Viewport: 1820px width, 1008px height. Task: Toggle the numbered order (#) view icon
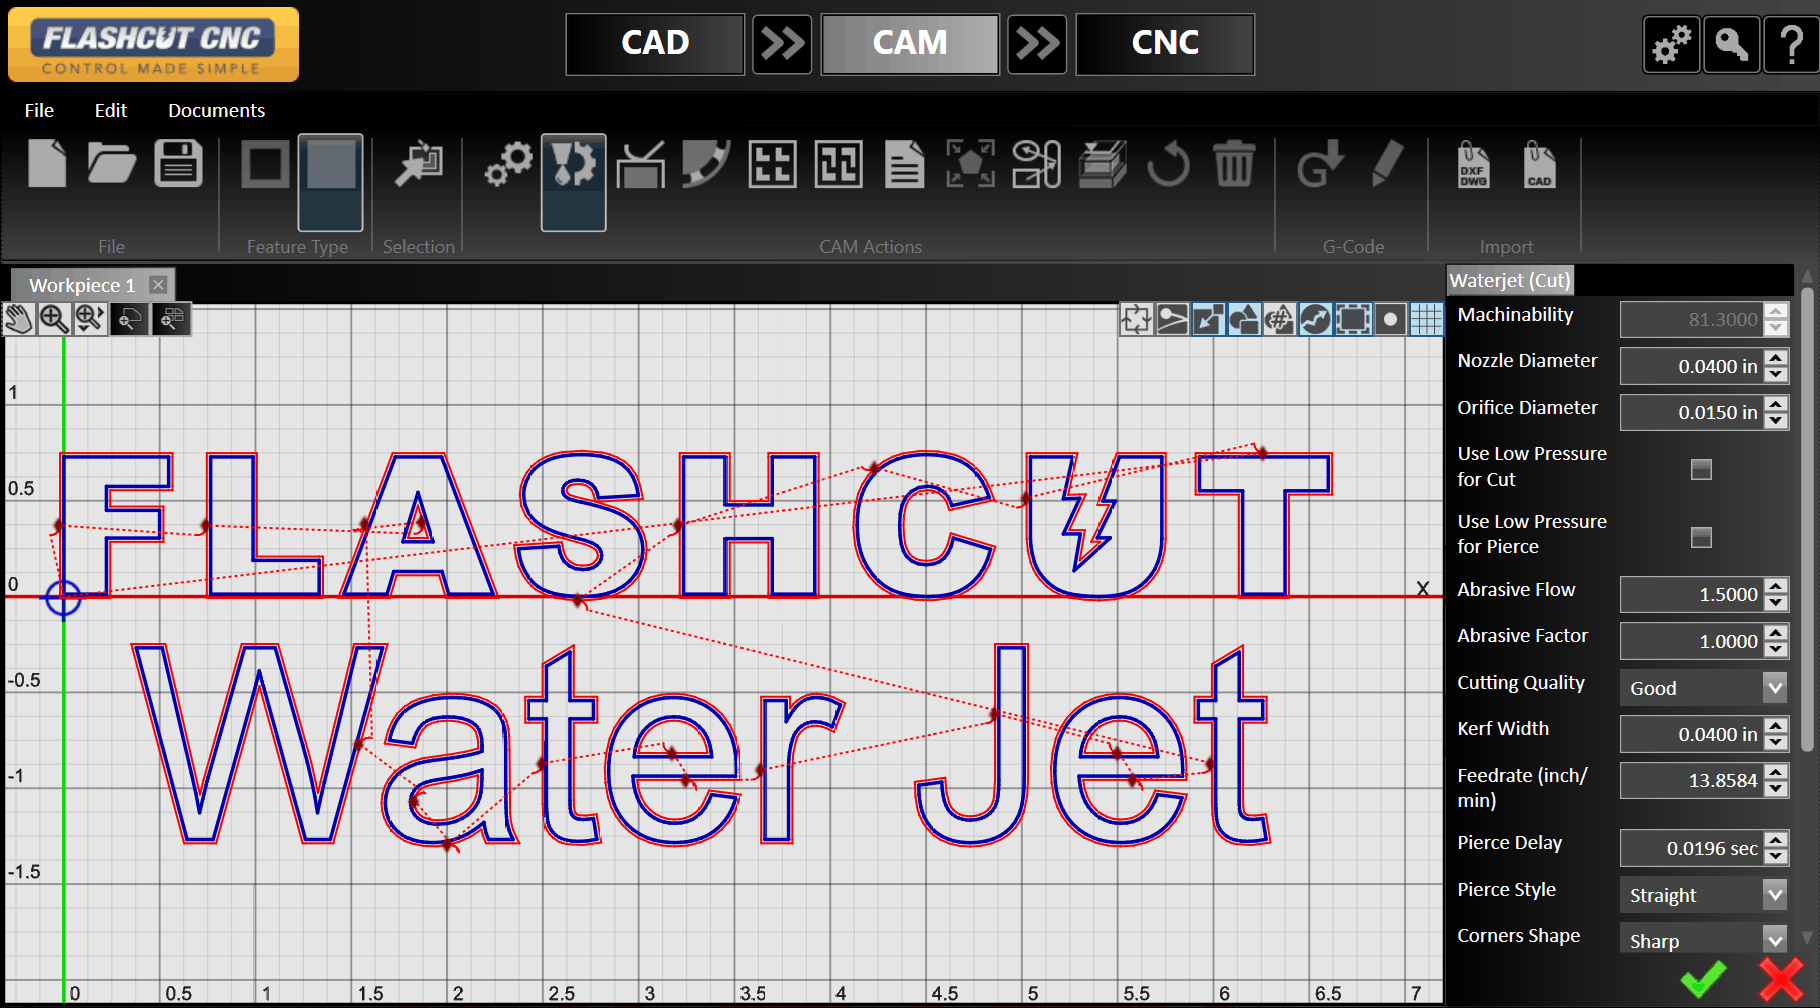coord(1280,320)
